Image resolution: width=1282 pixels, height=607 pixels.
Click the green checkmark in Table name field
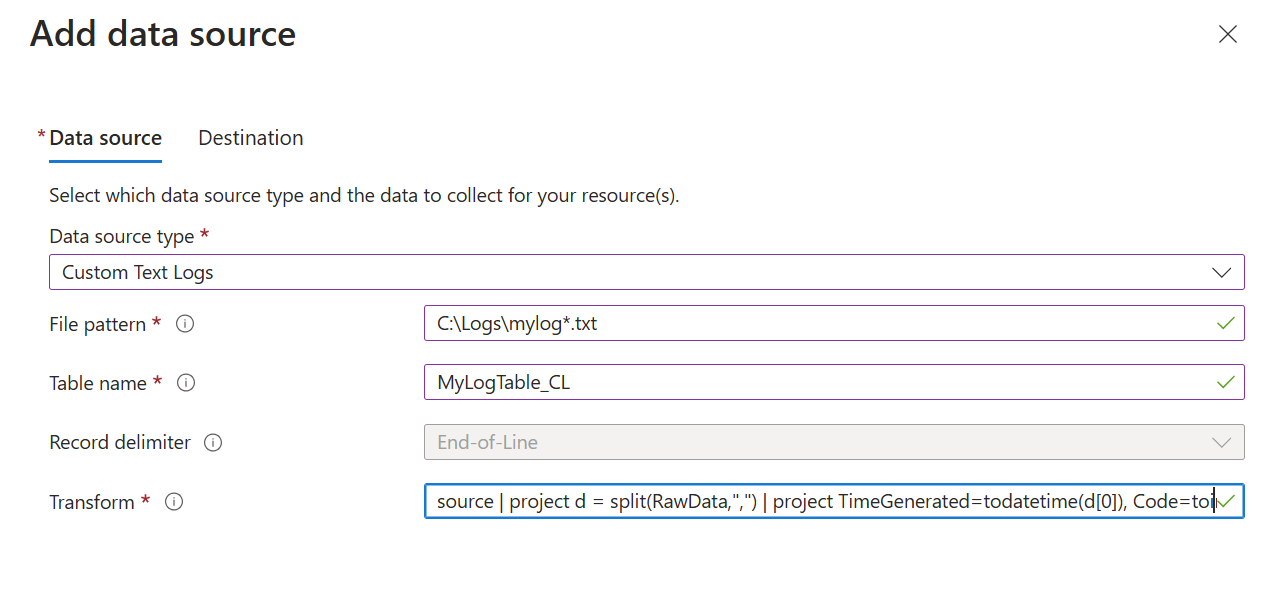coord(1225,382)
